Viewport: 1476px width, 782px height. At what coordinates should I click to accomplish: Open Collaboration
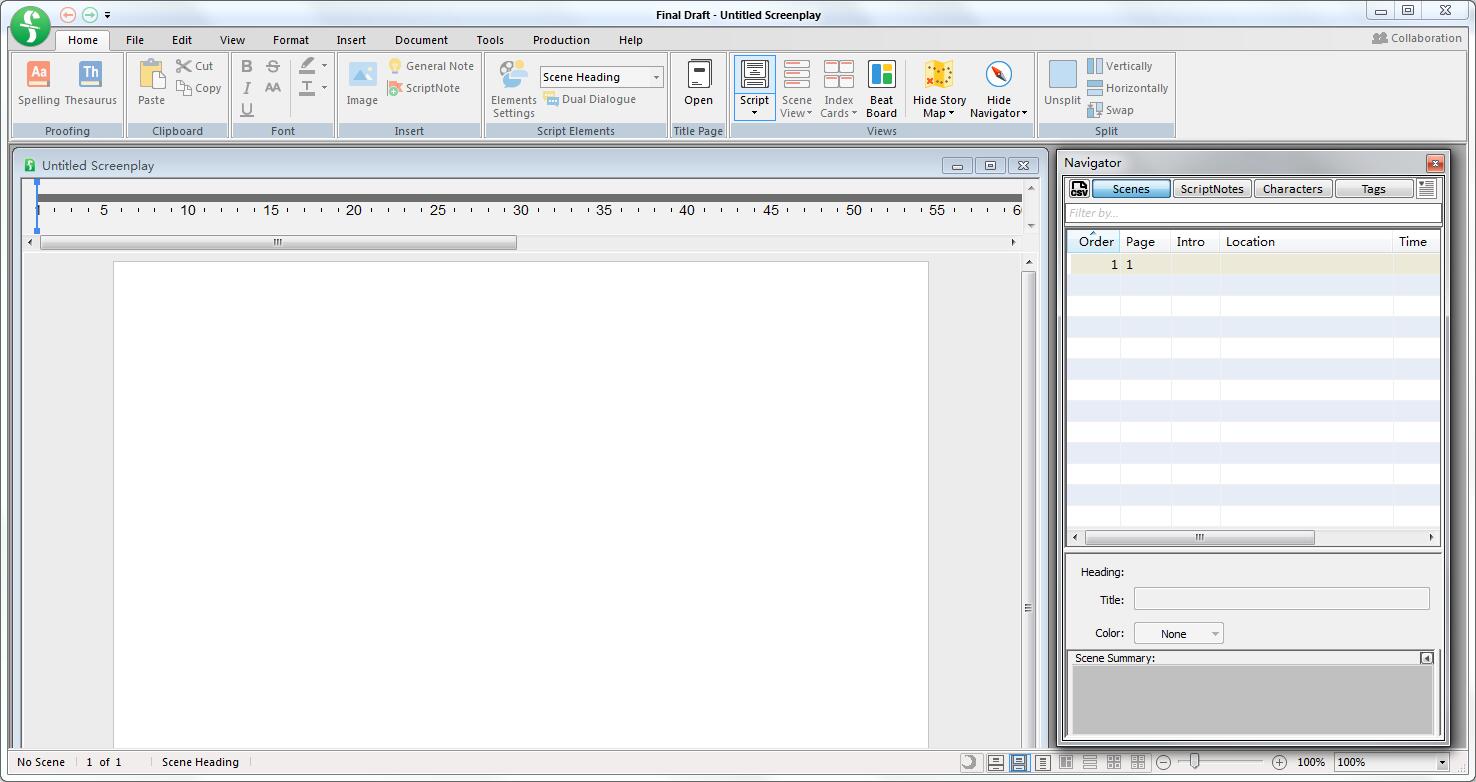pos(1417,38)
